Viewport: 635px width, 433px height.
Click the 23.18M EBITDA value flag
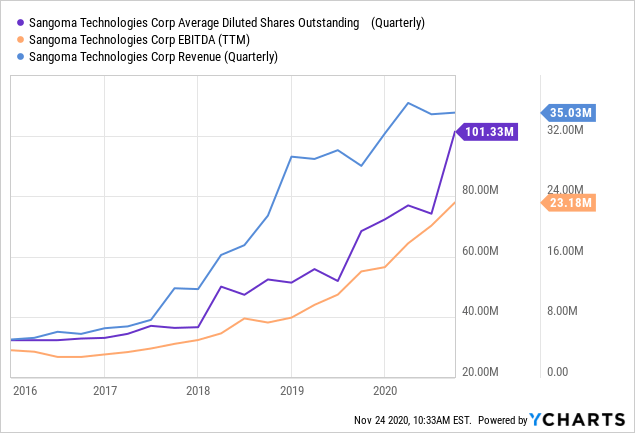click(568, 203)
